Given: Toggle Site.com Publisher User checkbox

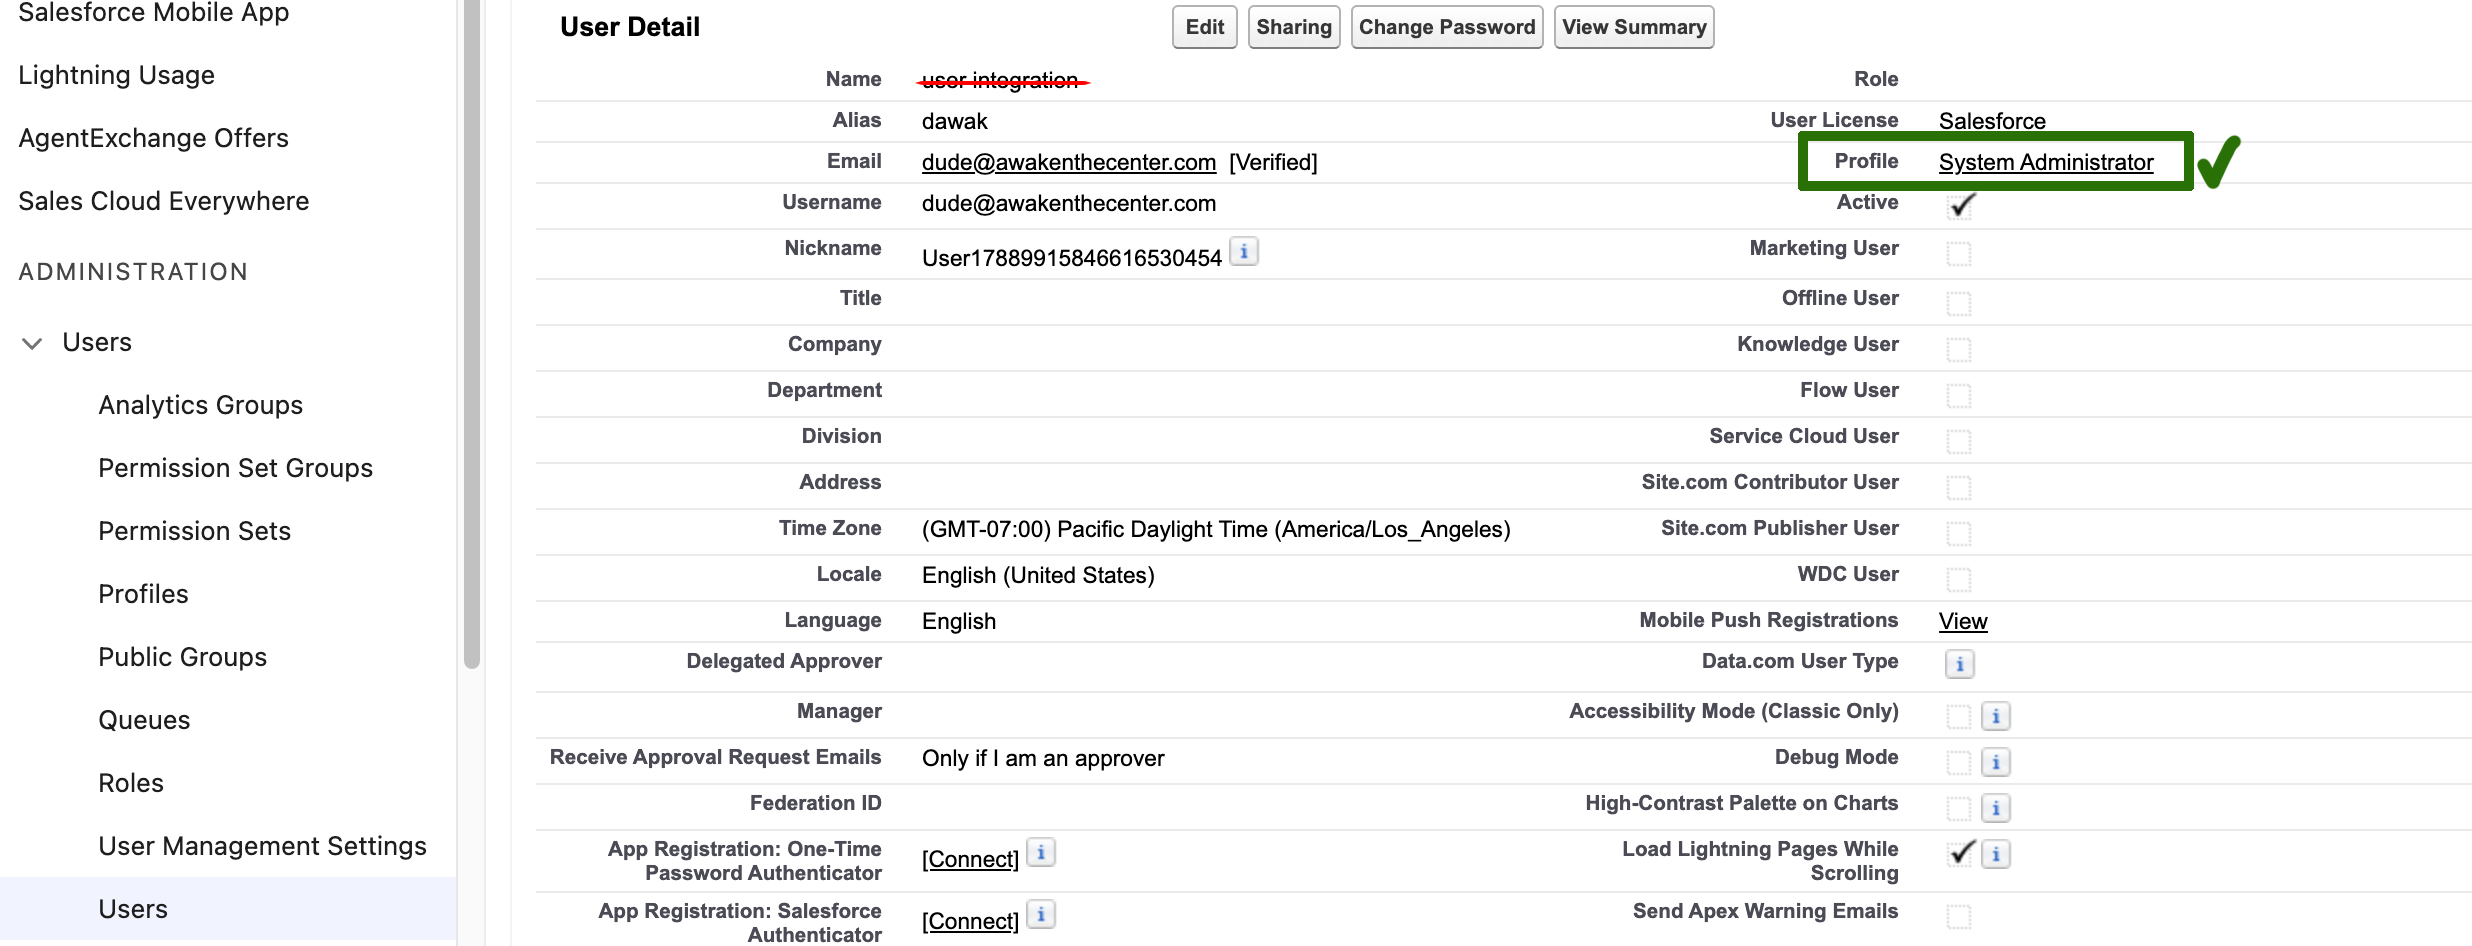Looking at the screenshot, I should [1959, 533].
